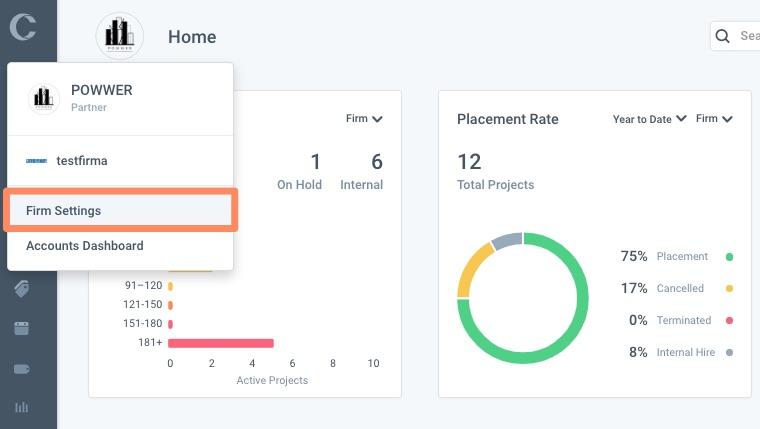Expand the Year to Date dropdown
Screen dimensions: 760x429
click(649, 119)
